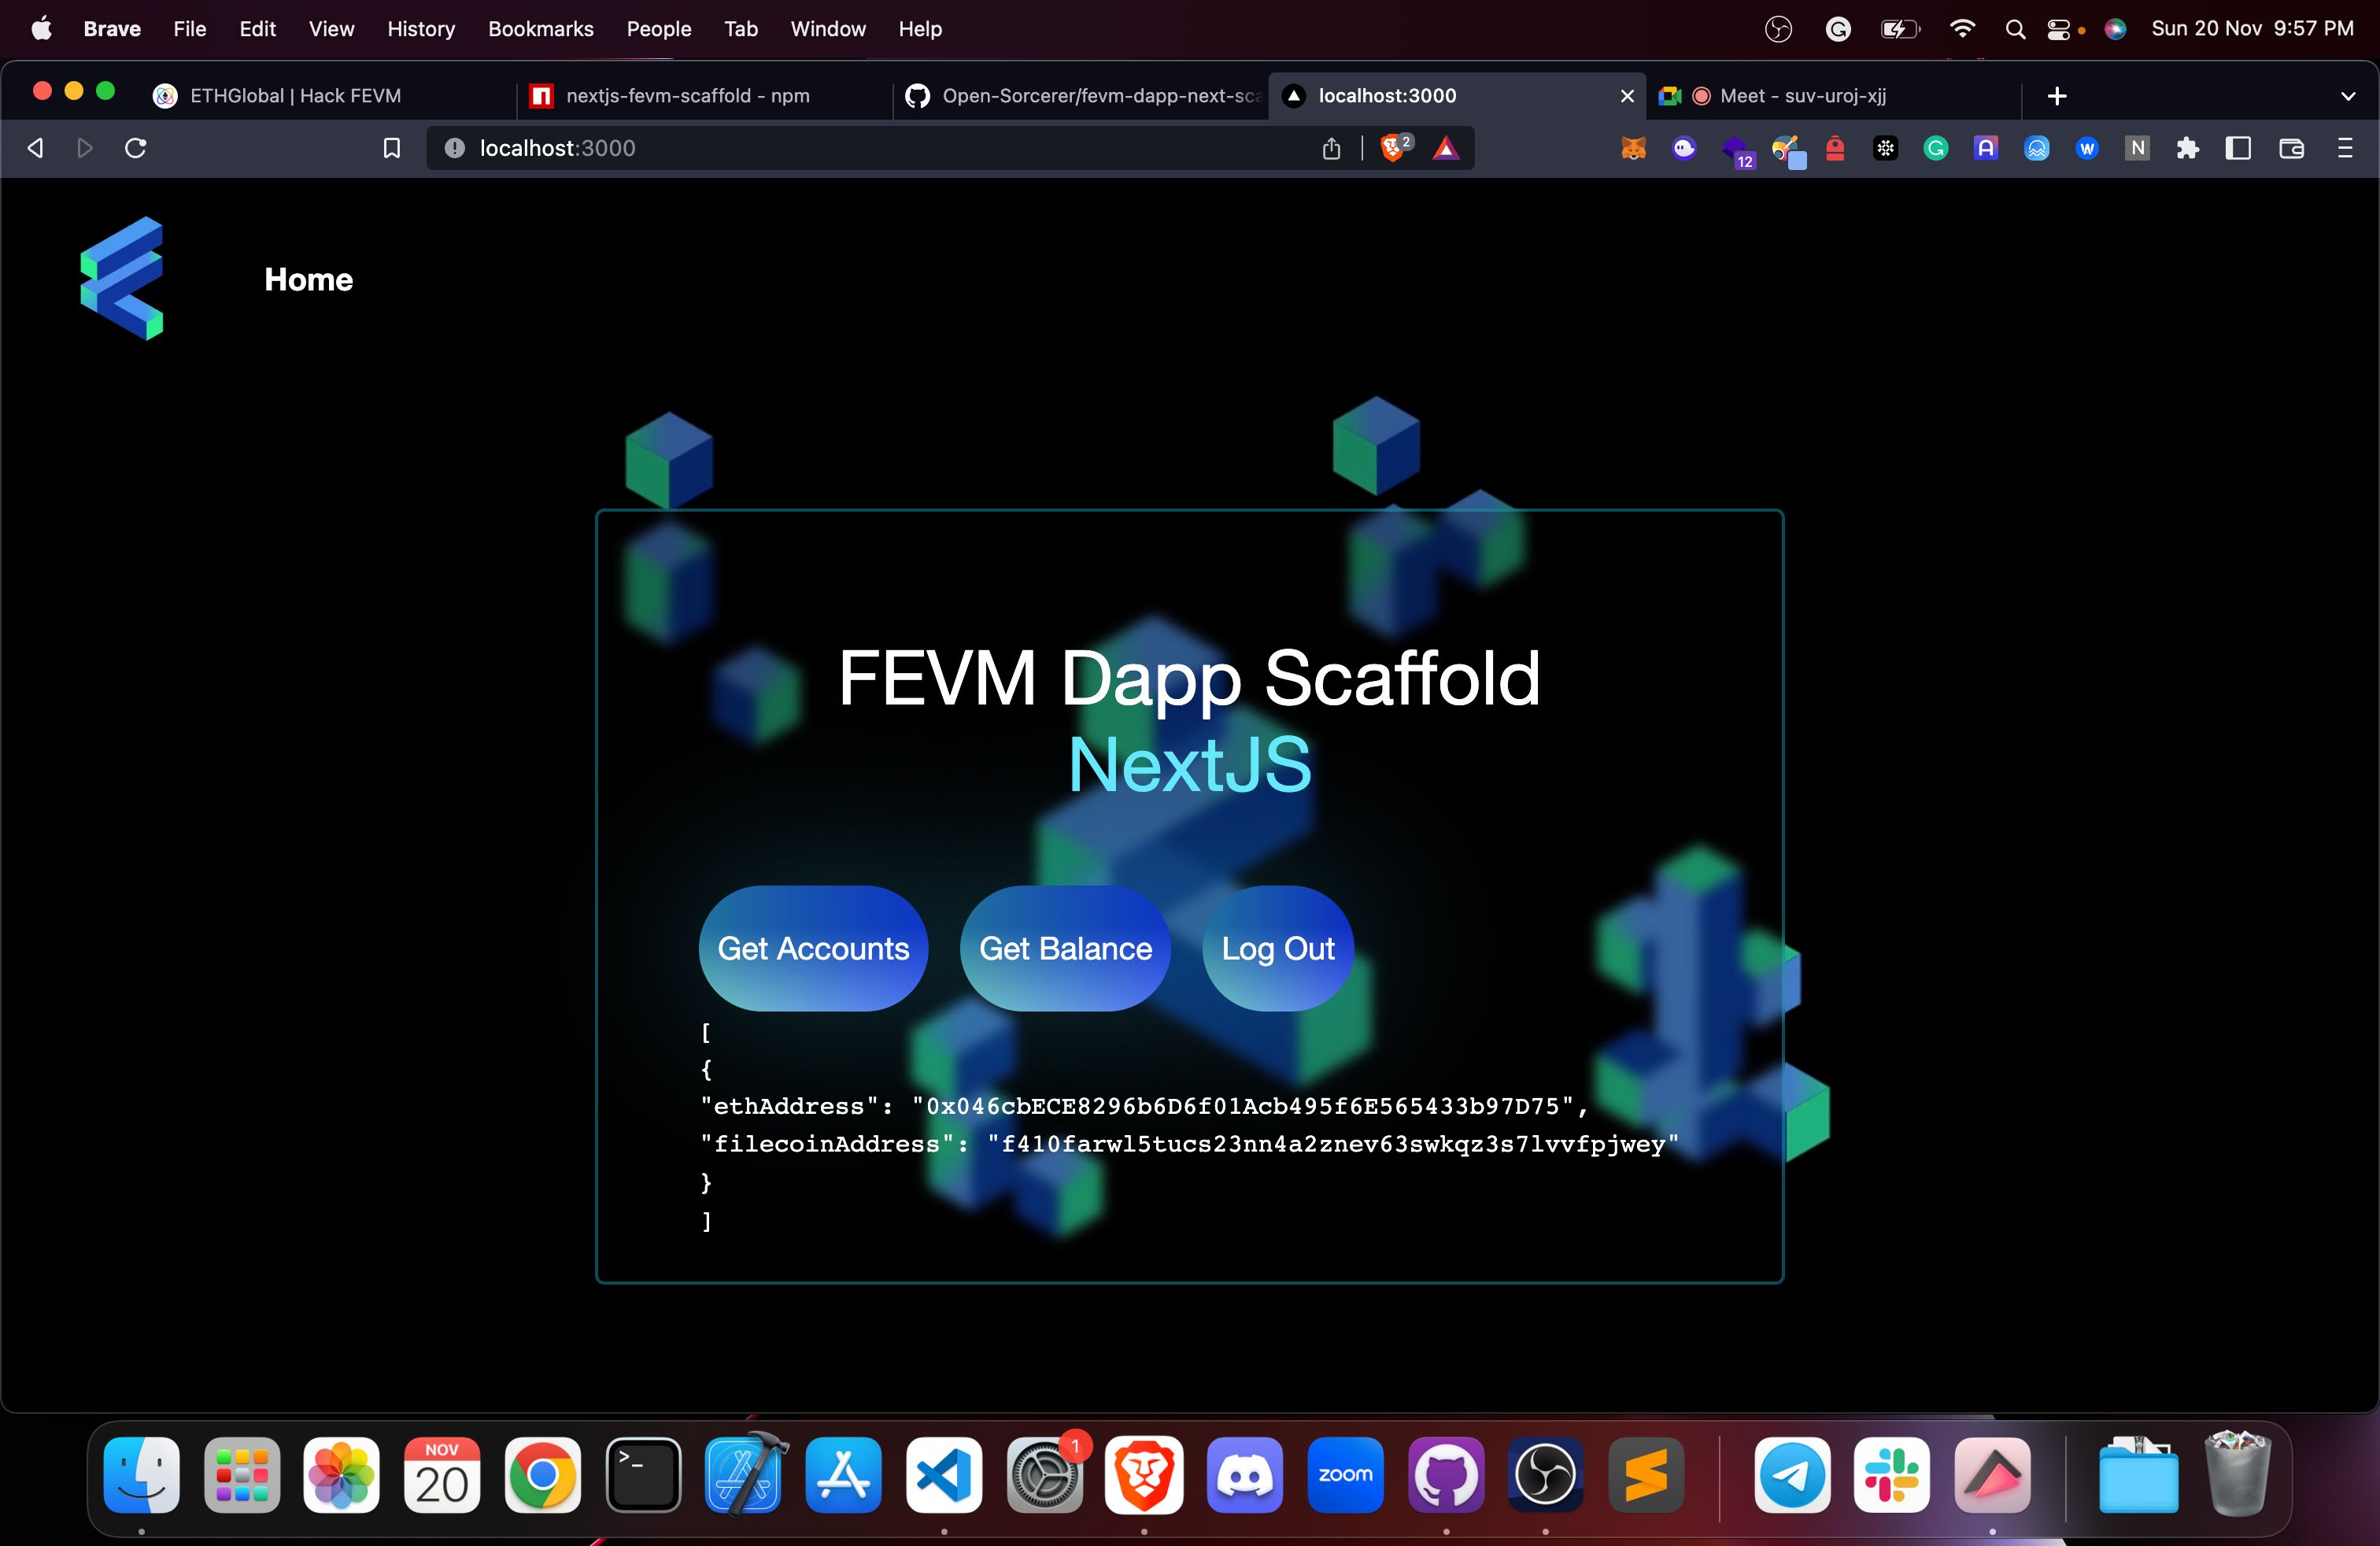
Task: Click the Bookmarks menu bar item
Action: [538, 28]
